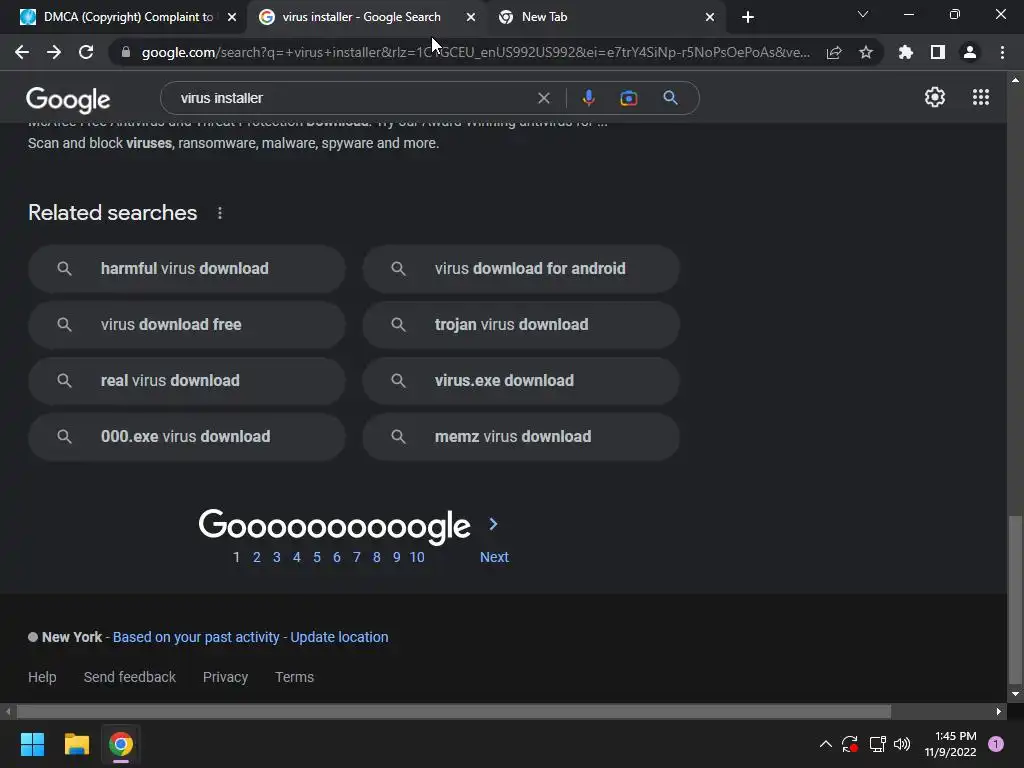Search for virus download free

coord(187,325)
